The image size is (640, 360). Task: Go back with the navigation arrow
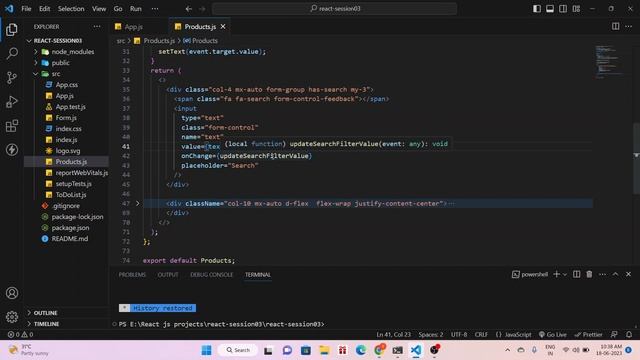point(189,9)
